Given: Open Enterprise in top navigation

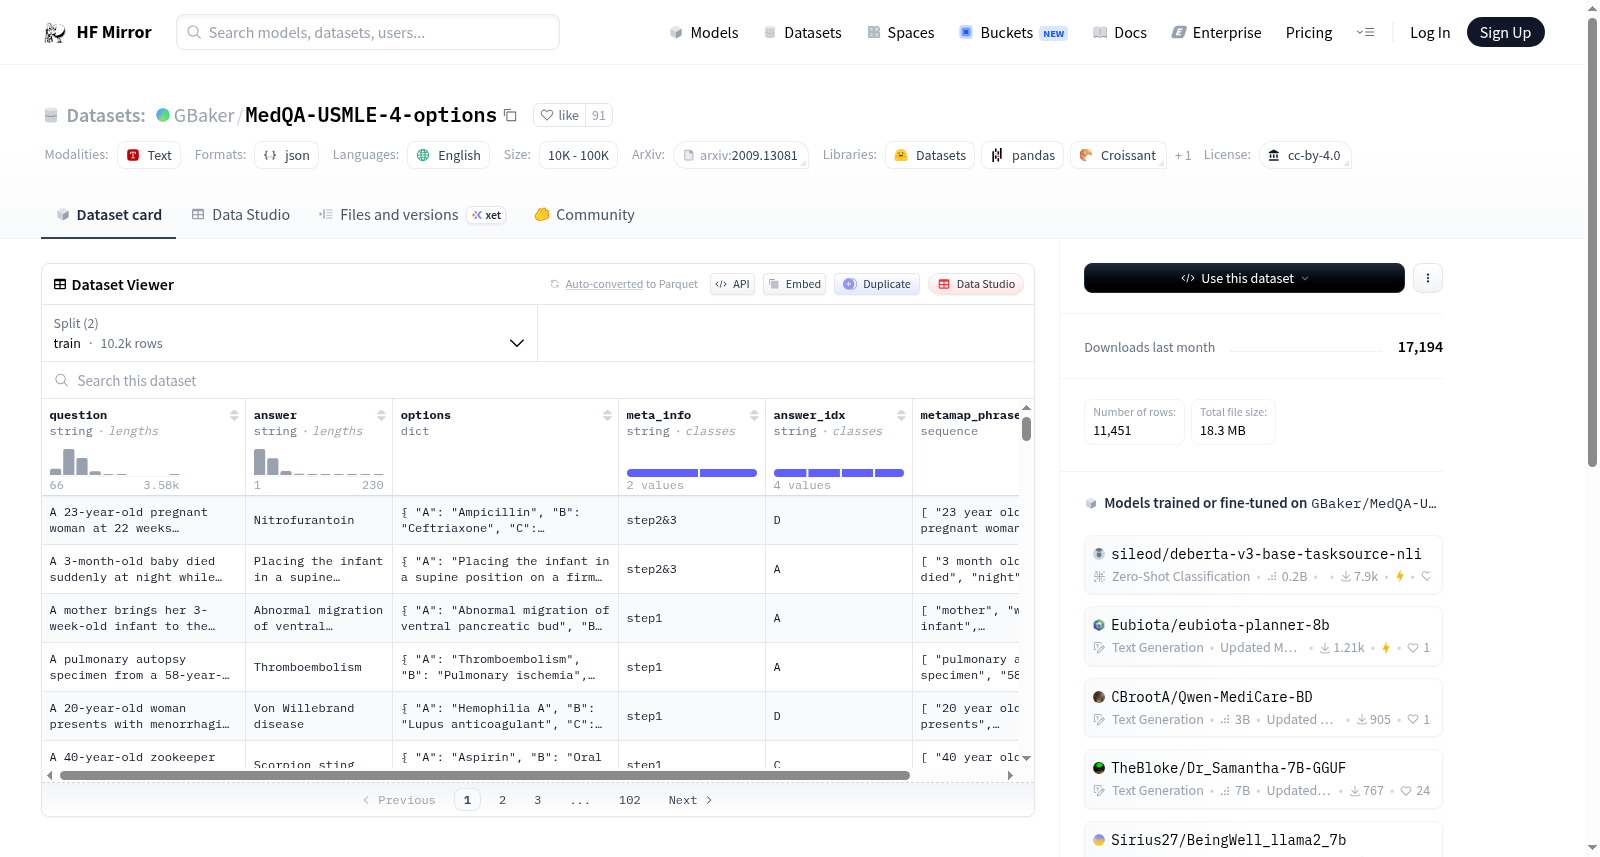Looking at the screenshot, I should click(1216, 33).
